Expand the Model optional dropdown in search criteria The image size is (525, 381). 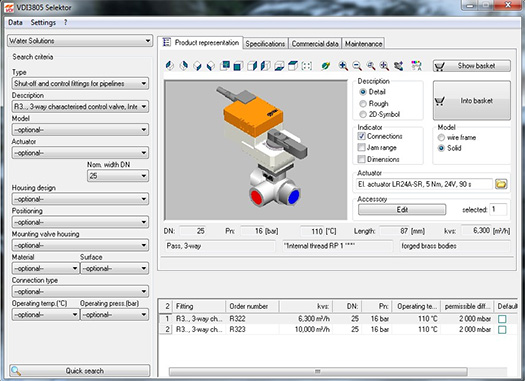[80, 130]
